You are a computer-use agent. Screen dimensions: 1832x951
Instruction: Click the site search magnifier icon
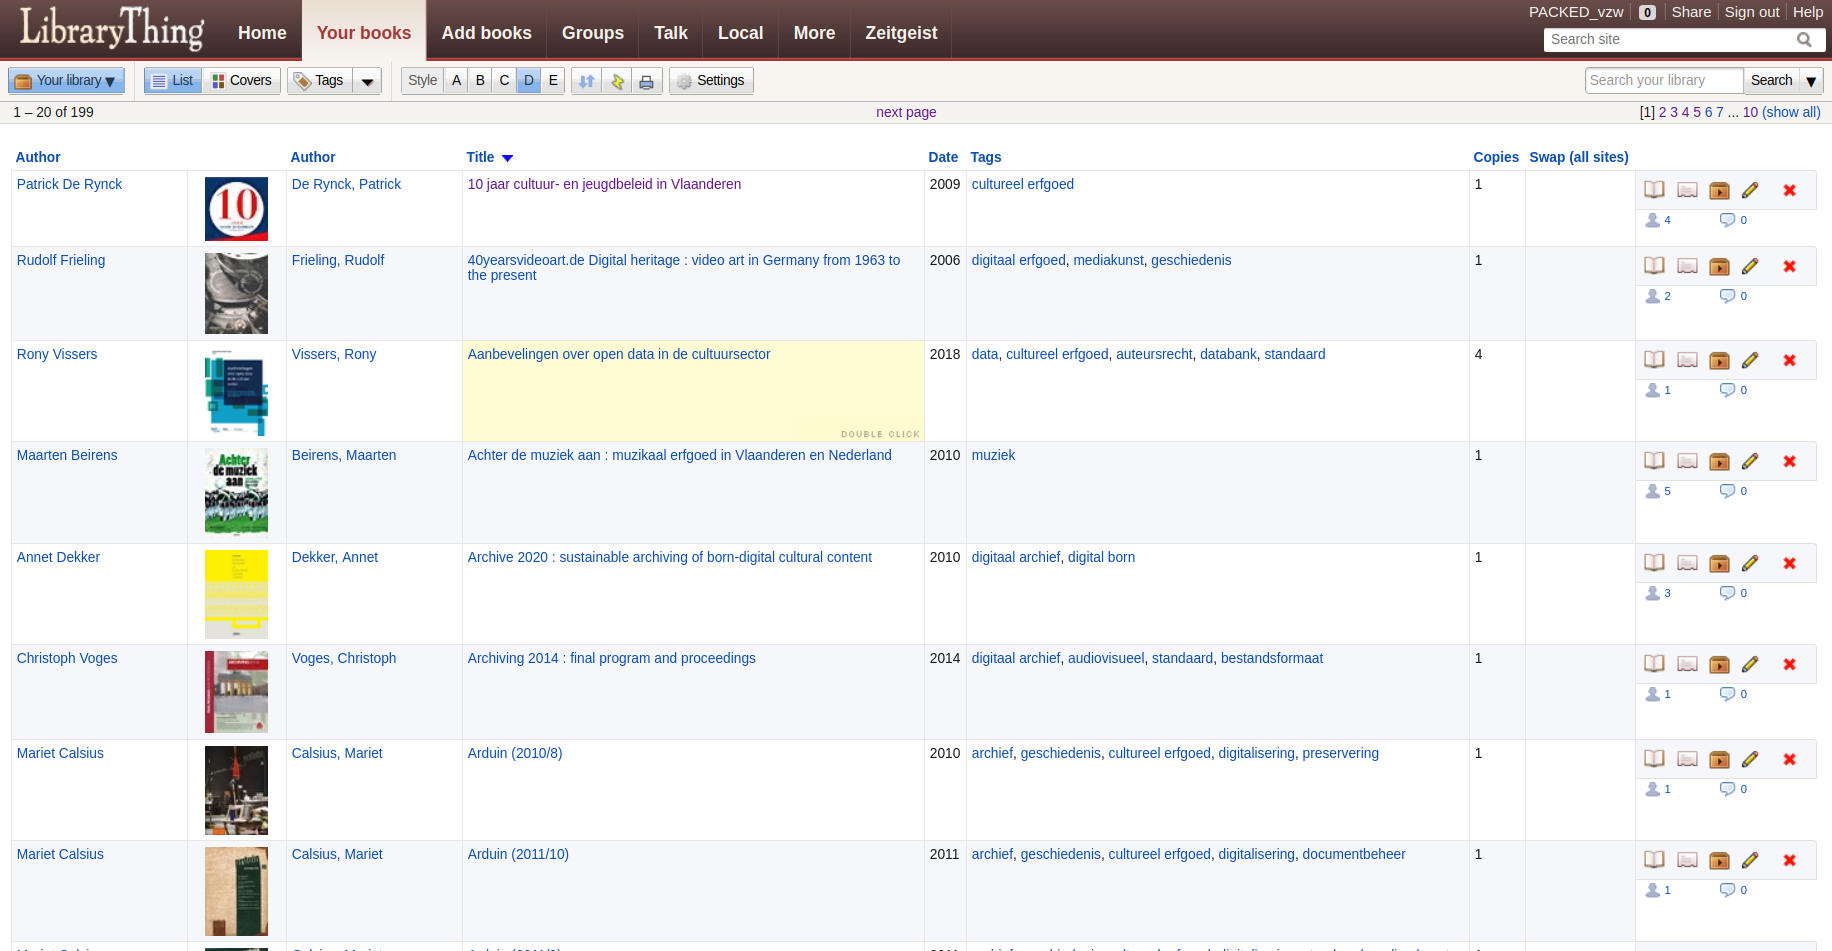pos(1804,40)
